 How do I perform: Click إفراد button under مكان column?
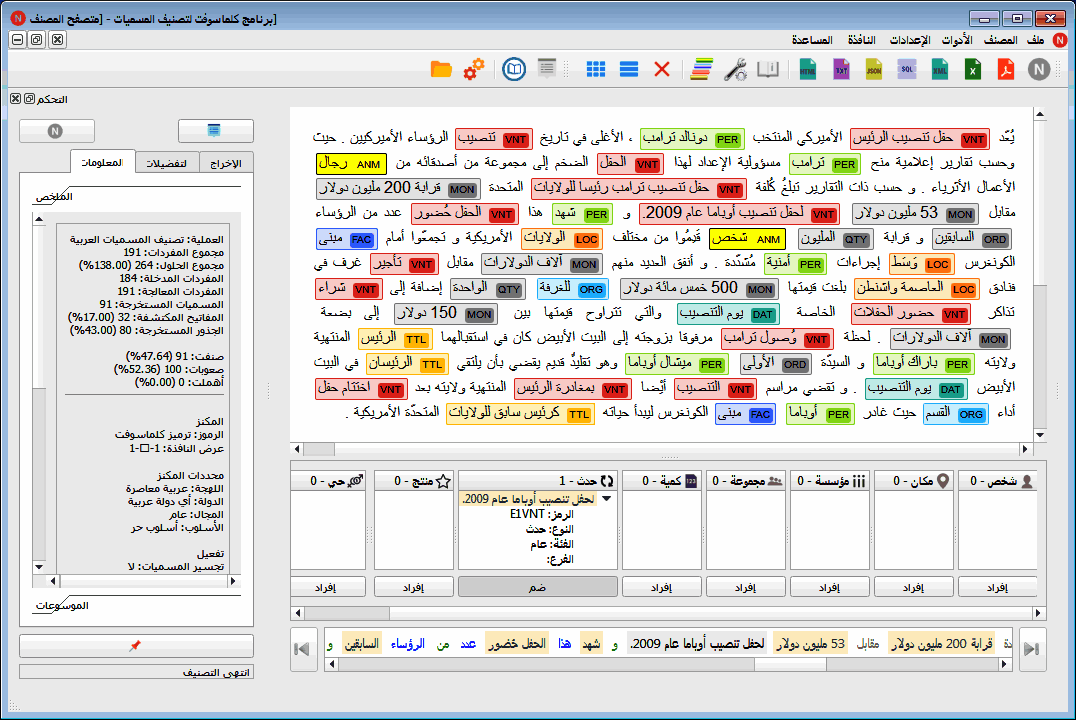[913, 587]
